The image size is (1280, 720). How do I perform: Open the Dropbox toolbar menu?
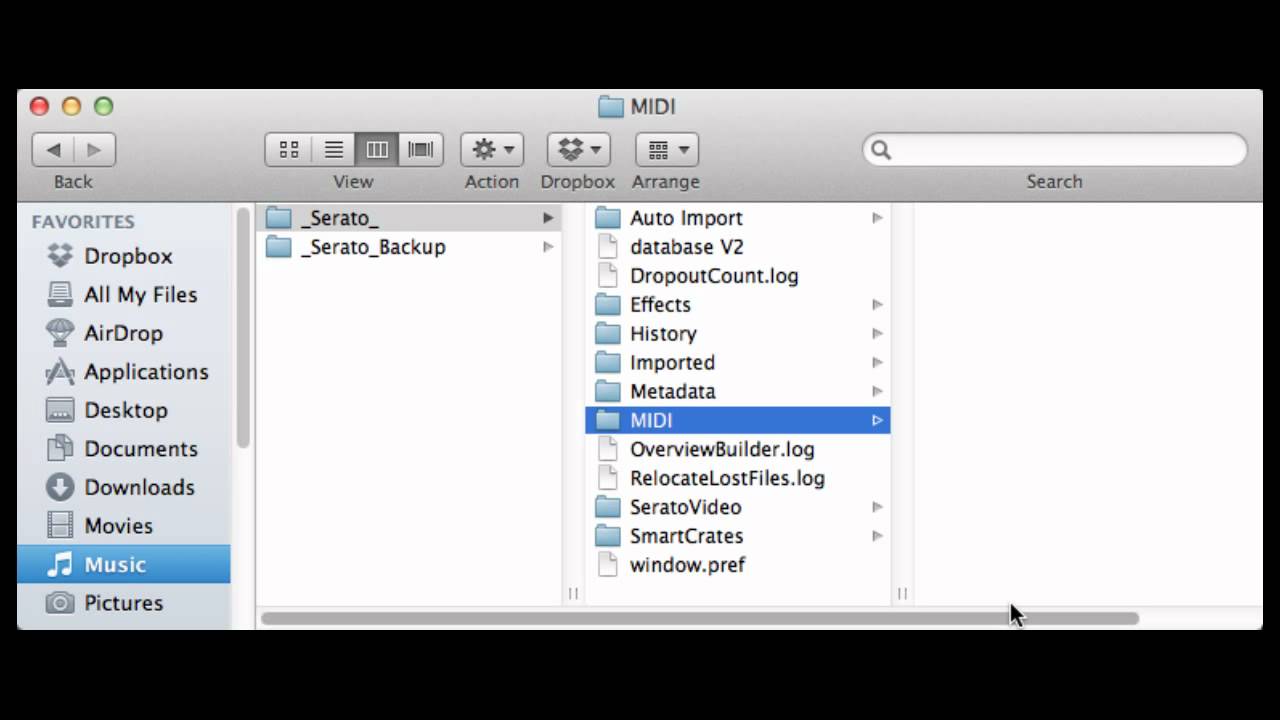pos(578,150)
